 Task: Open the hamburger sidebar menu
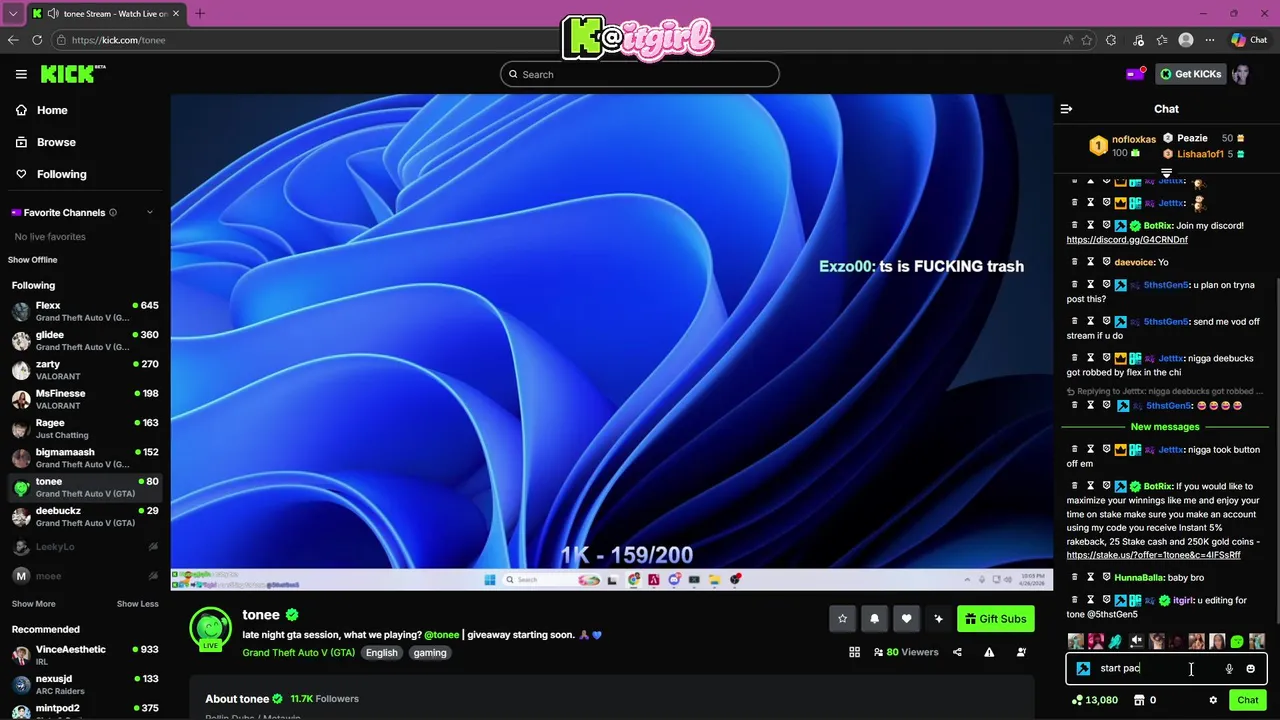(21, 74)
